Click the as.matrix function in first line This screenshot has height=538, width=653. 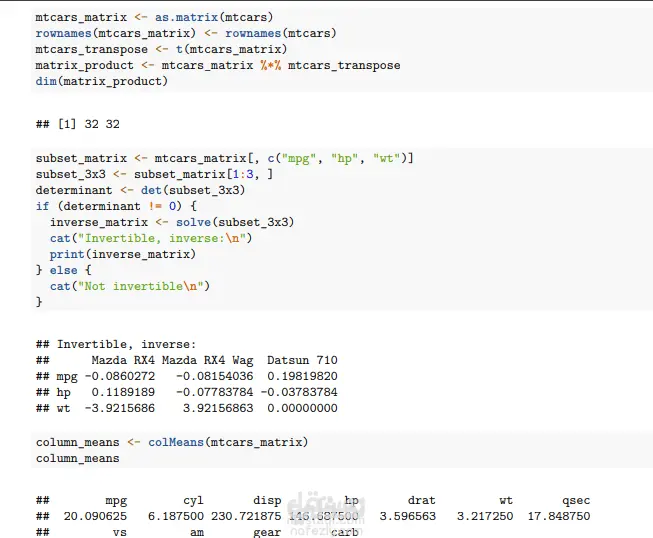tap(187, 17)
